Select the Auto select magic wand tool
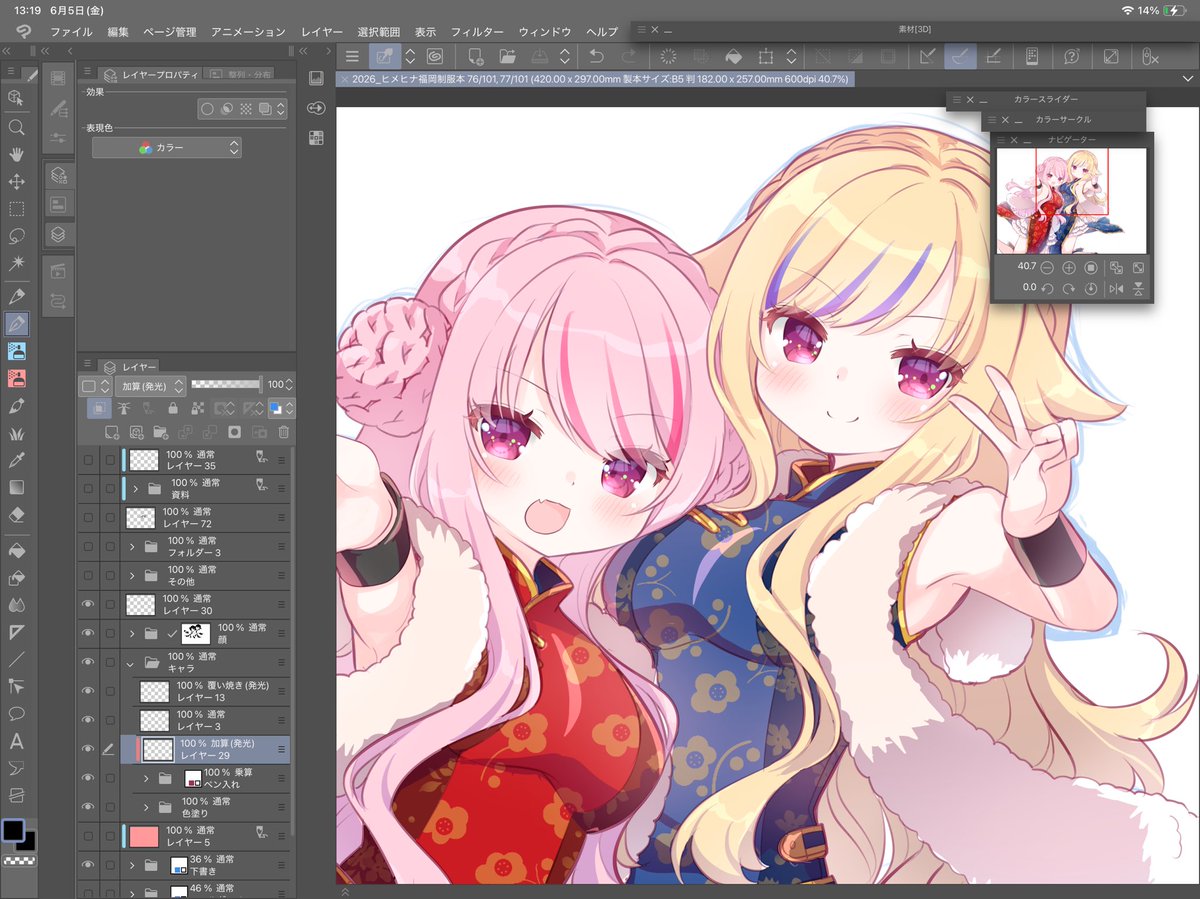The width and height of the screenshot is (1200, 899). 17,263
